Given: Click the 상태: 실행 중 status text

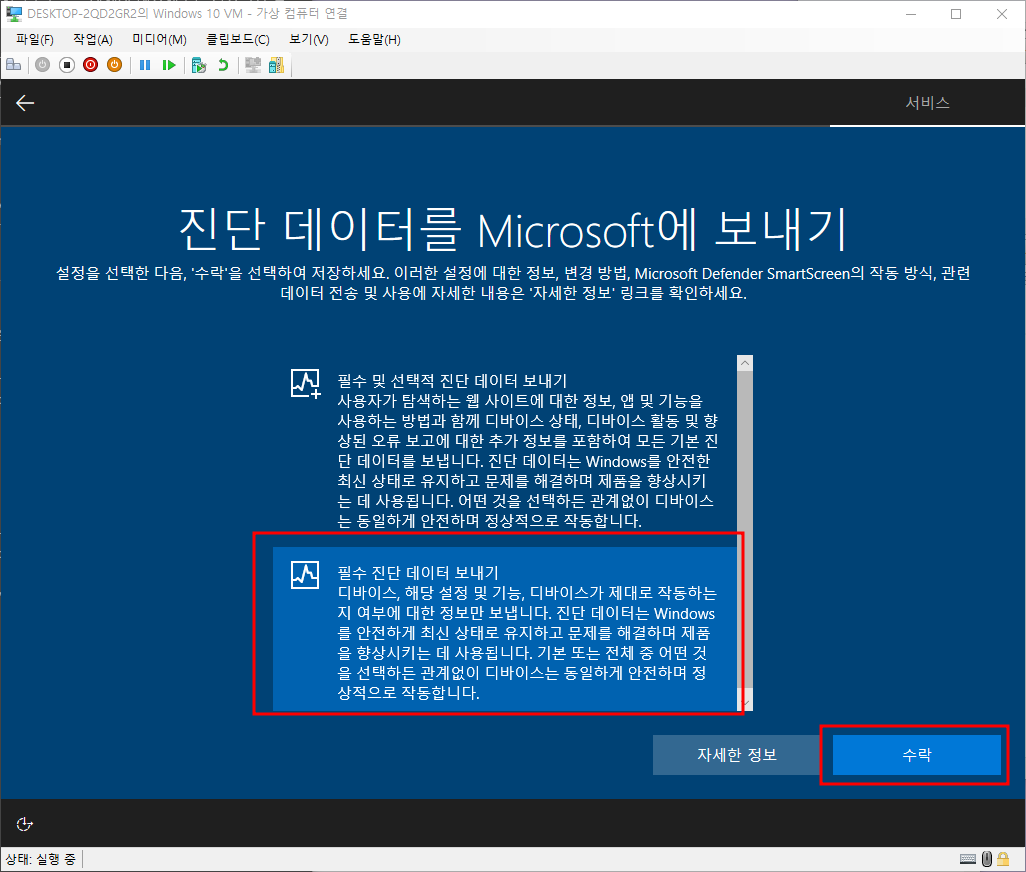Looking at the screenshot, I should pyautogui.click(x=41, y=858).
